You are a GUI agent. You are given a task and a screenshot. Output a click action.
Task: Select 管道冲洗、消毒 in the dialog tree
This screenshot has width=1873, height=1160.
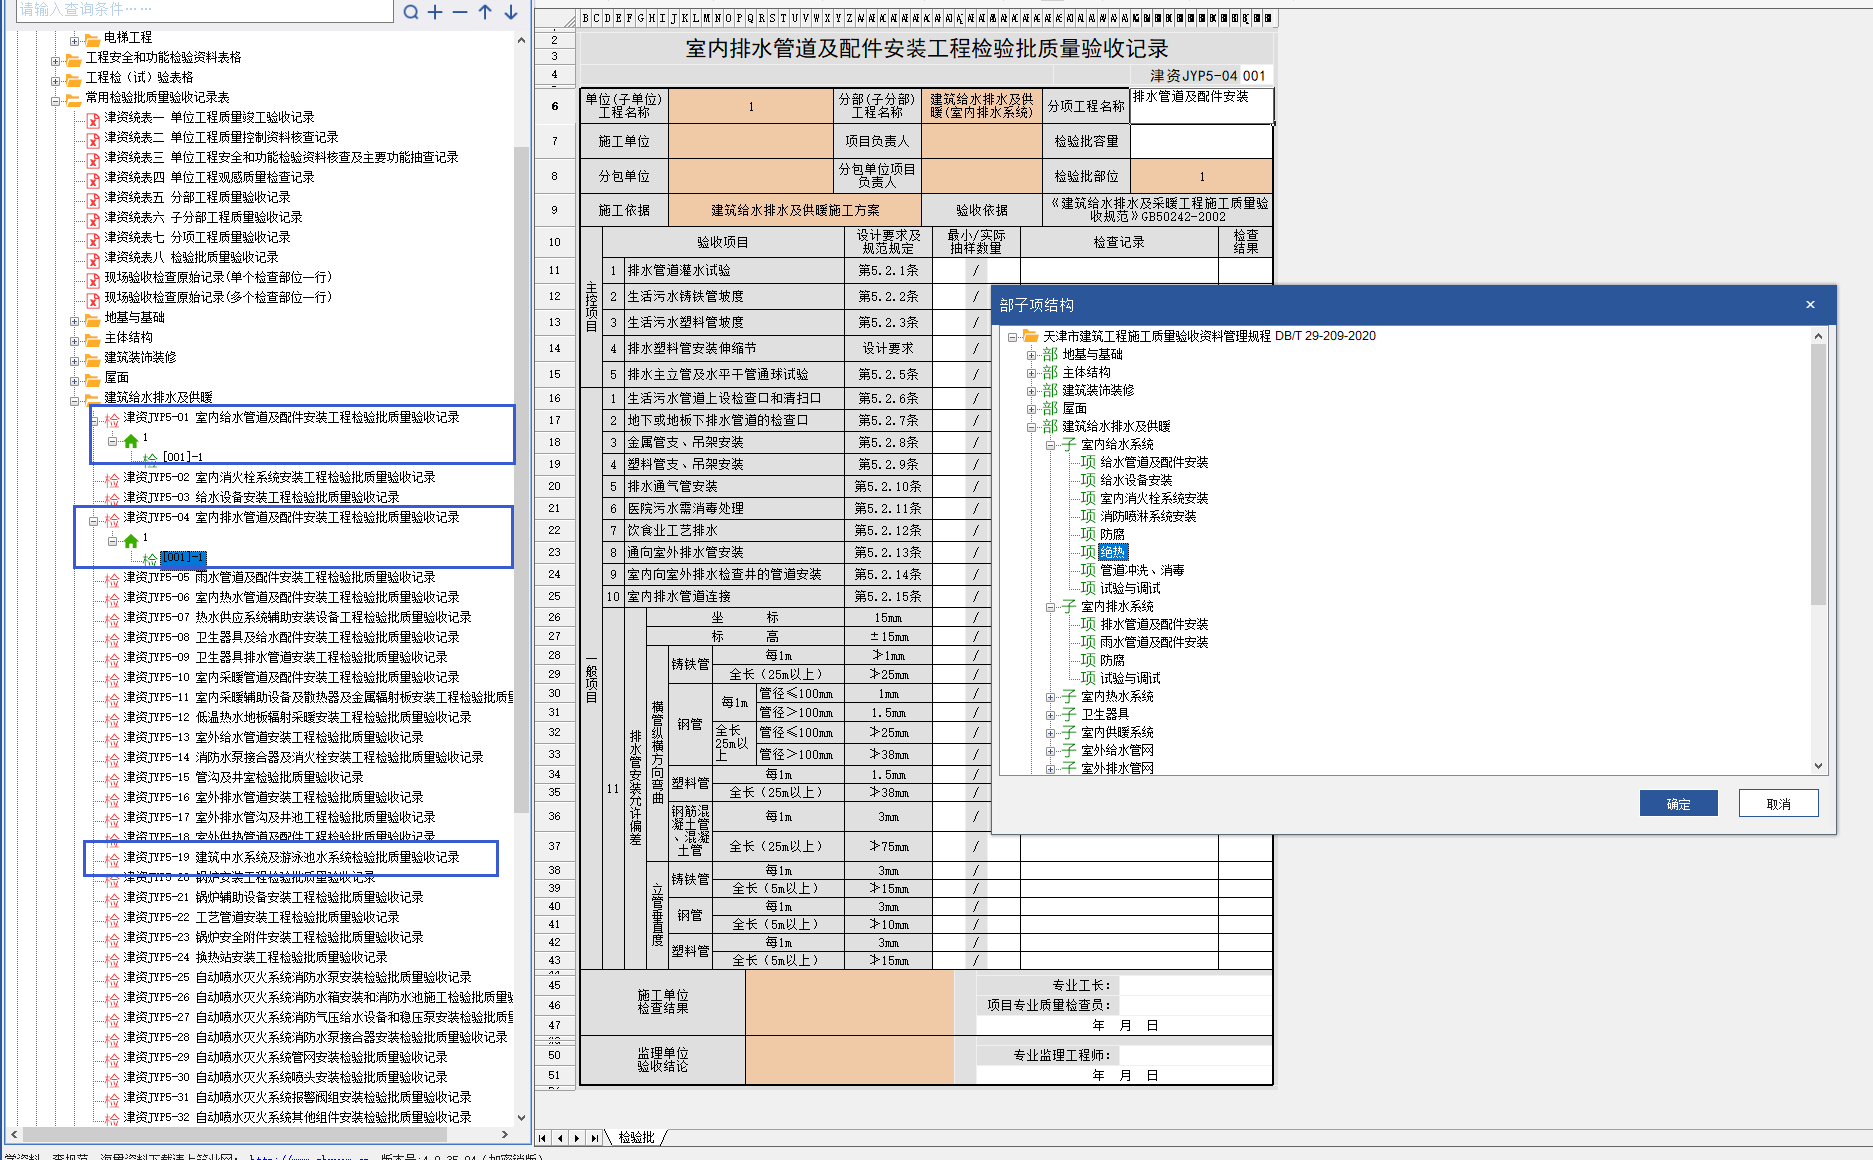coord(1142,570)
